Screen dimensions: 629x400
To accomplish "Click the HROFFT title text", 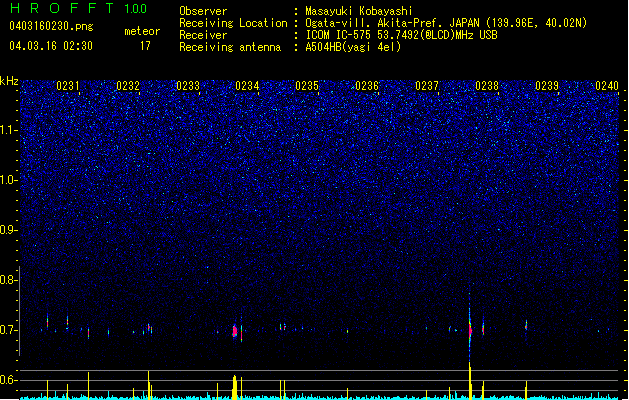I will click(62, 8).
